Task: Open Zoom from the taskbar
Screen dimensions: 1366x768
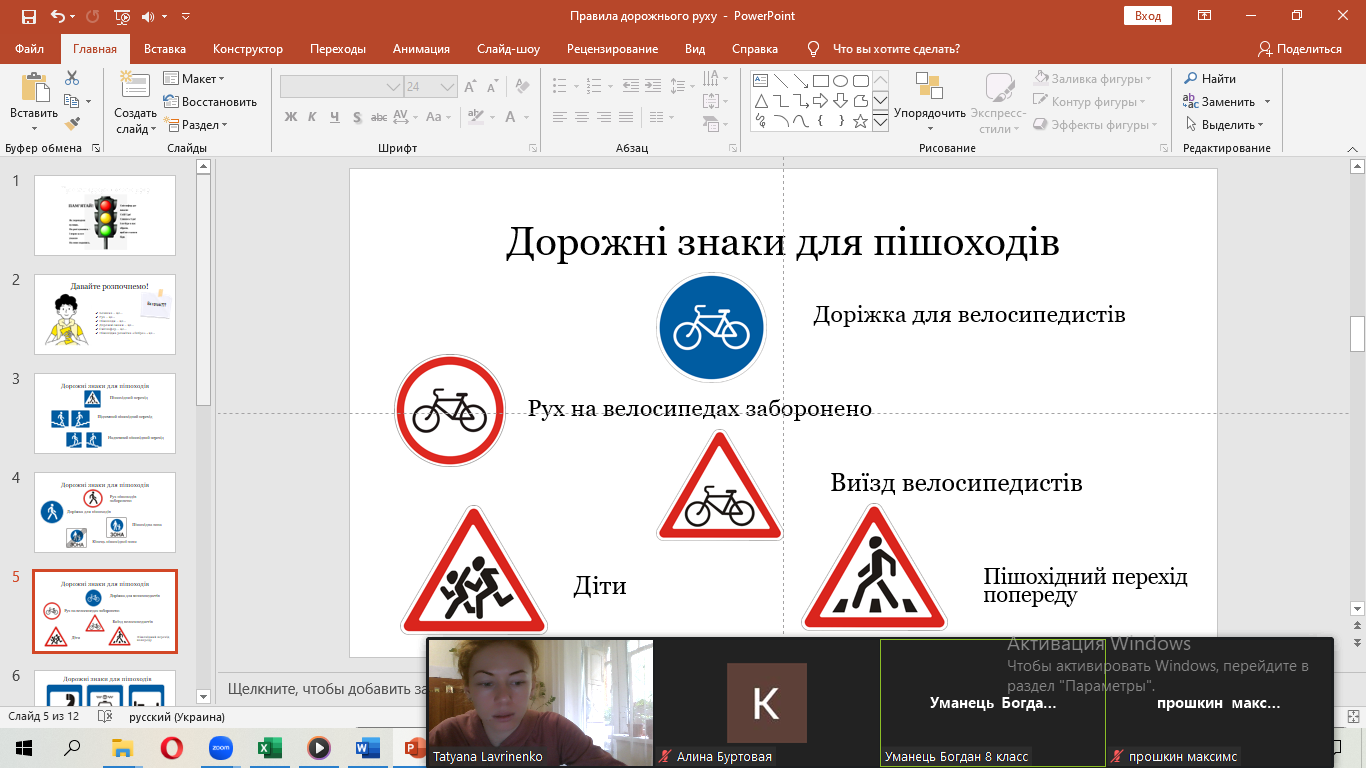Action: point(221,748)
